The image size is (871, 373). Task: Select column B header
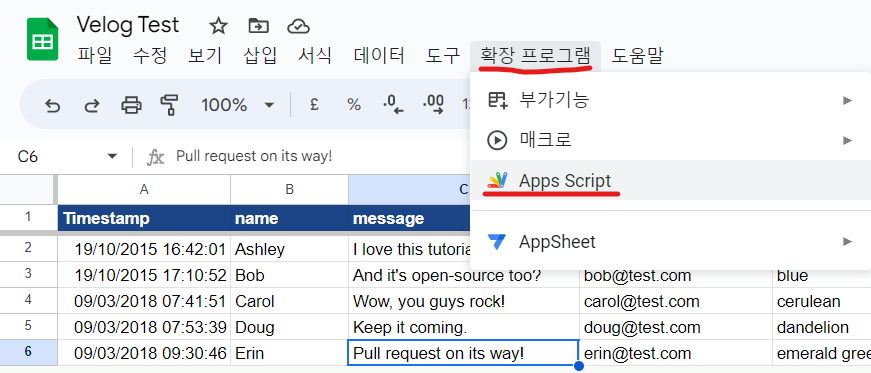coord(289,190)
